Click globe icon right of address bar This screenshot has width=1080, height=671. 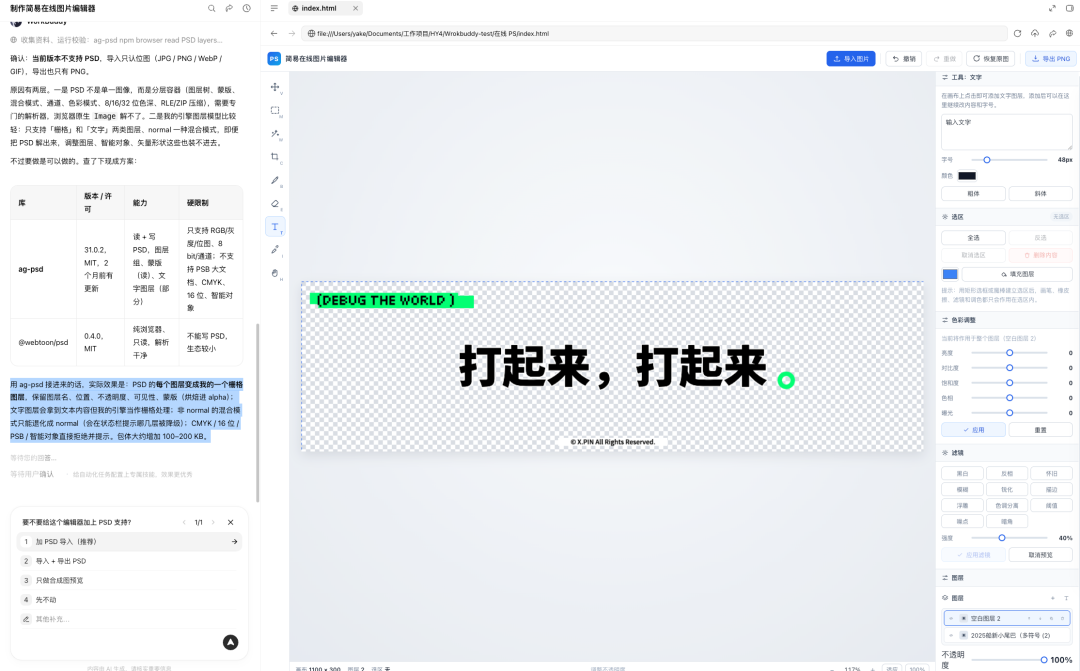click(x=1070, y=33)
